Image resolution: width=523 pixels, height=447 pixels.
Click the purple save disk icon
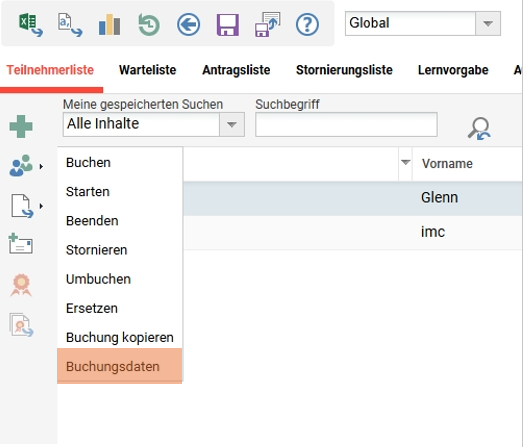228,25
